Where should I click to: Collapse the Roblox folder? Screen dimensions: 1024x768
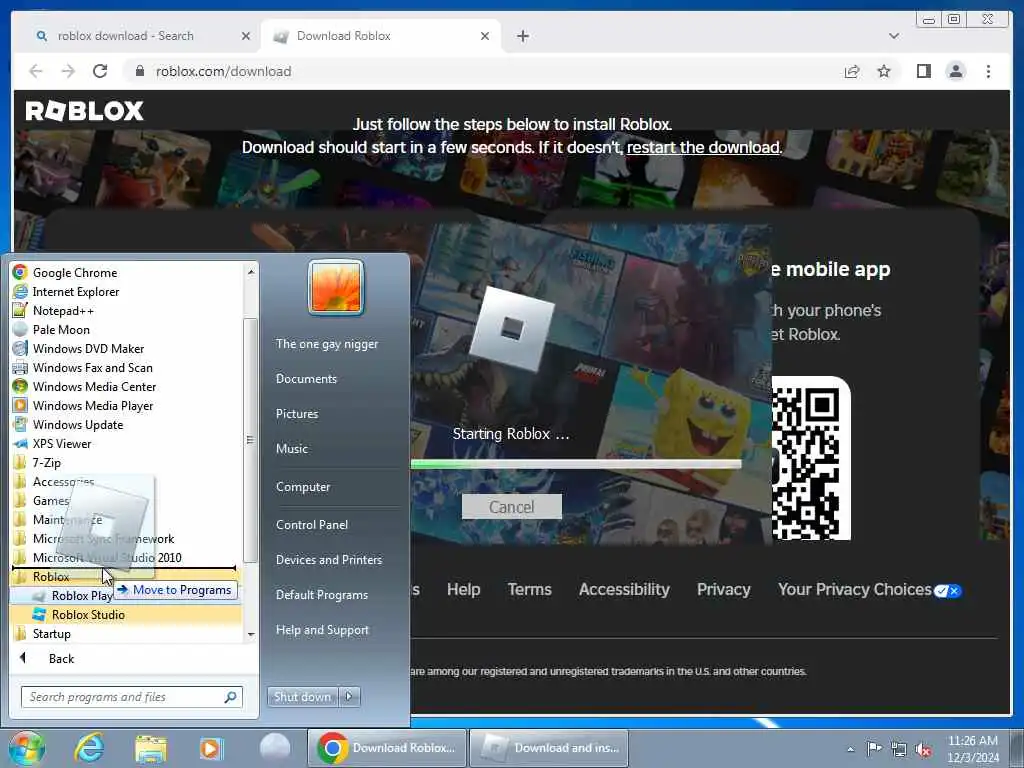point(51,577)
